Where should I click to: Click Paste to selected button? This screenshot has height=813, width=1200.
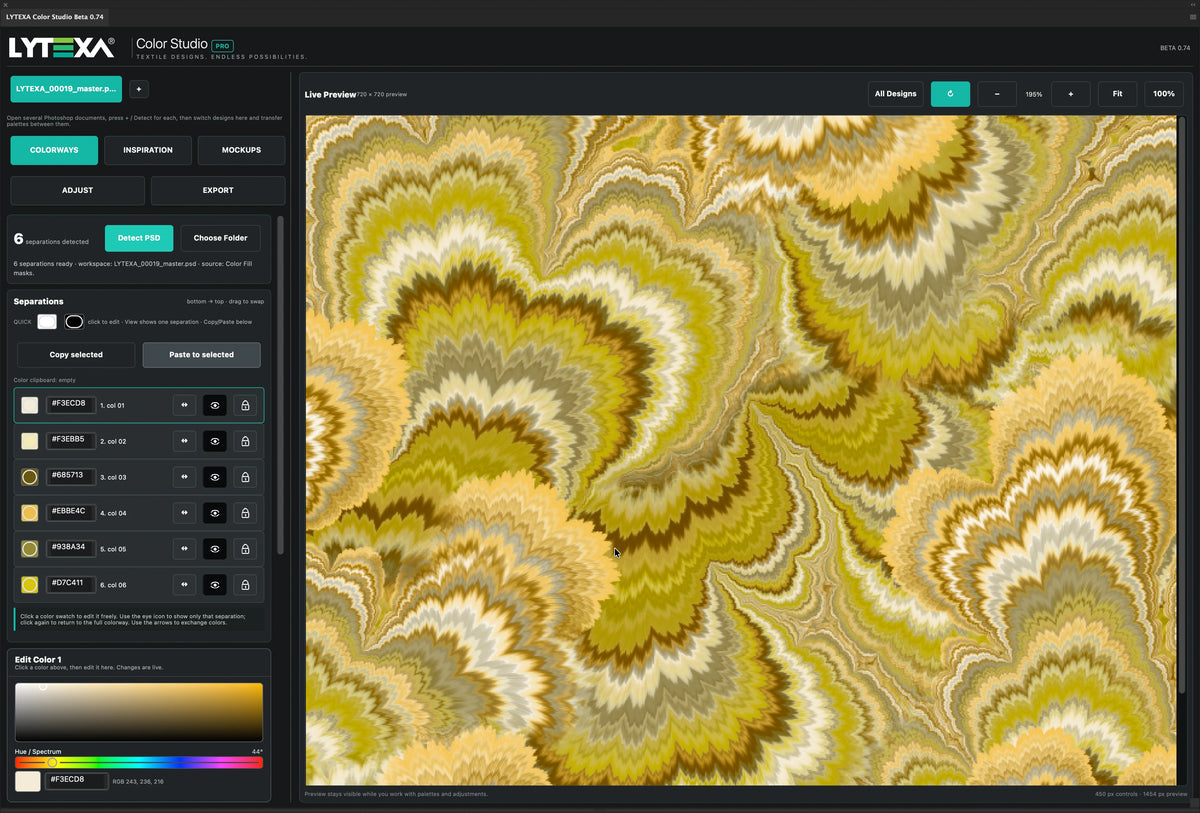pos(201,355)
